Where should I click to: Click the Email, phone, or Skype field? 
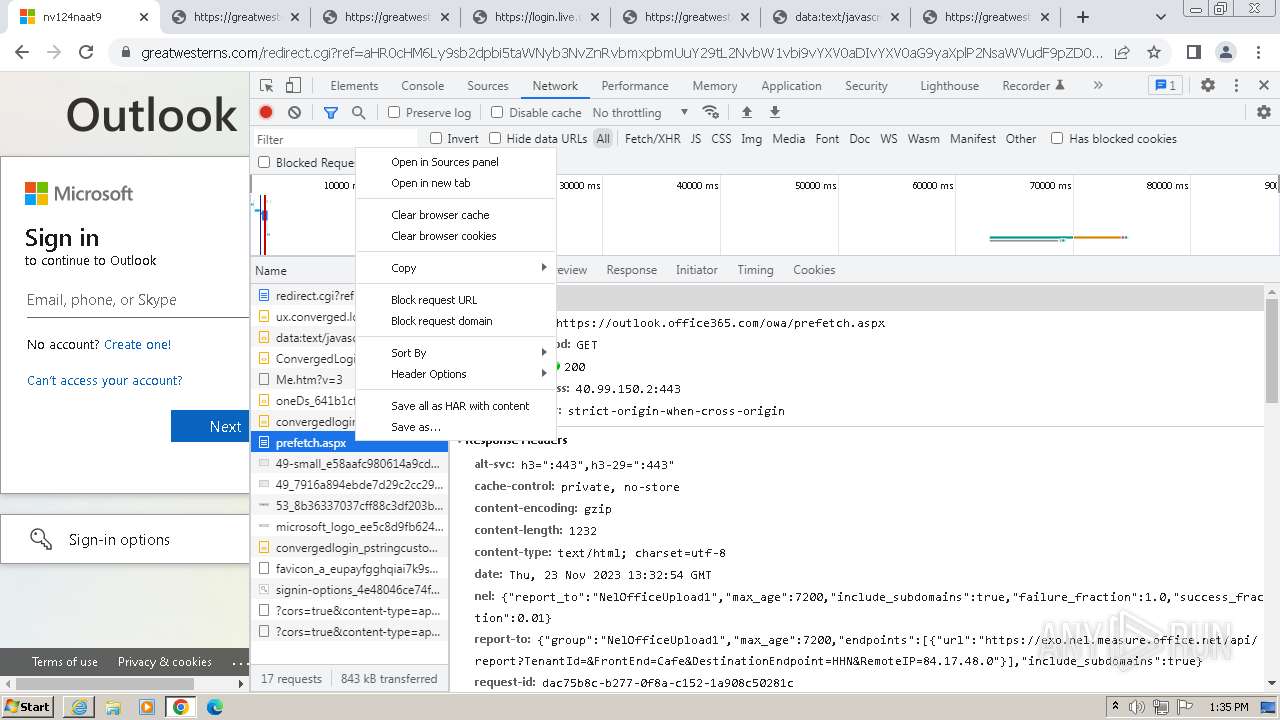137,300
